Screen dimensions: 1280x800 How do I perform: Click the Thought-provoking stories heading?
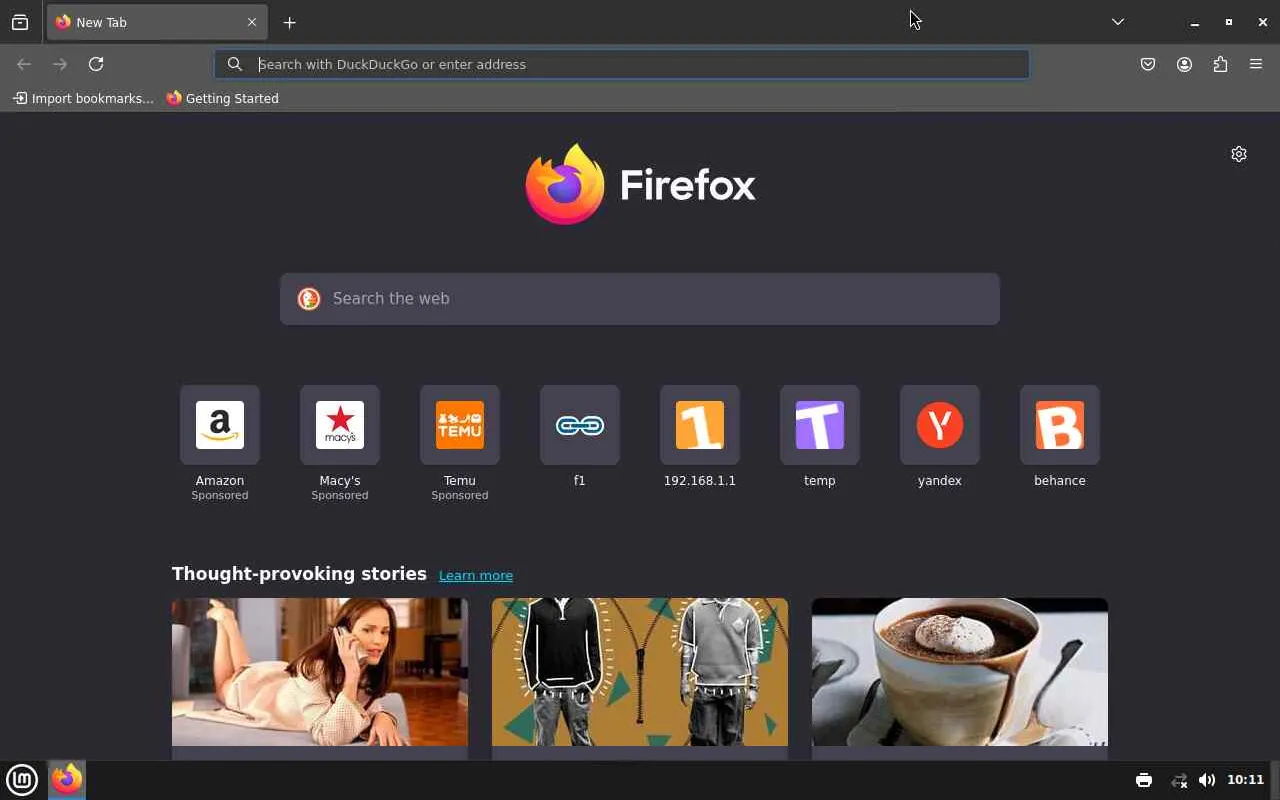click(299, 574)
